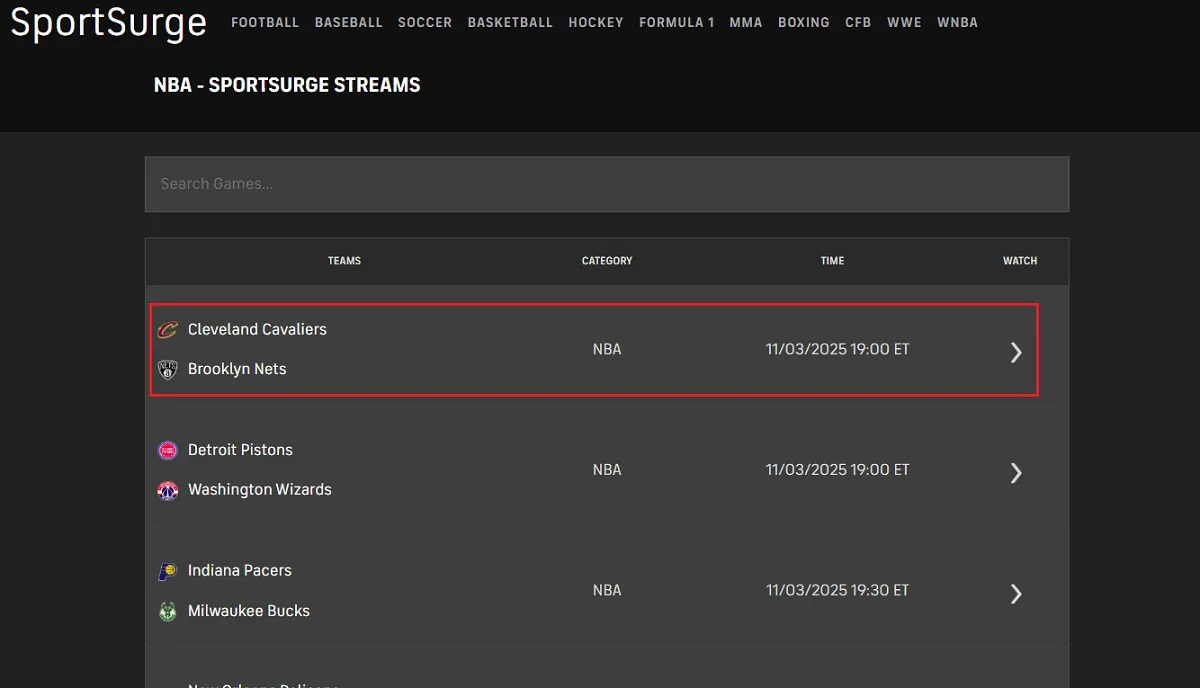
Task: Open the BASKETBALL nav item
Action: (510, 22)
